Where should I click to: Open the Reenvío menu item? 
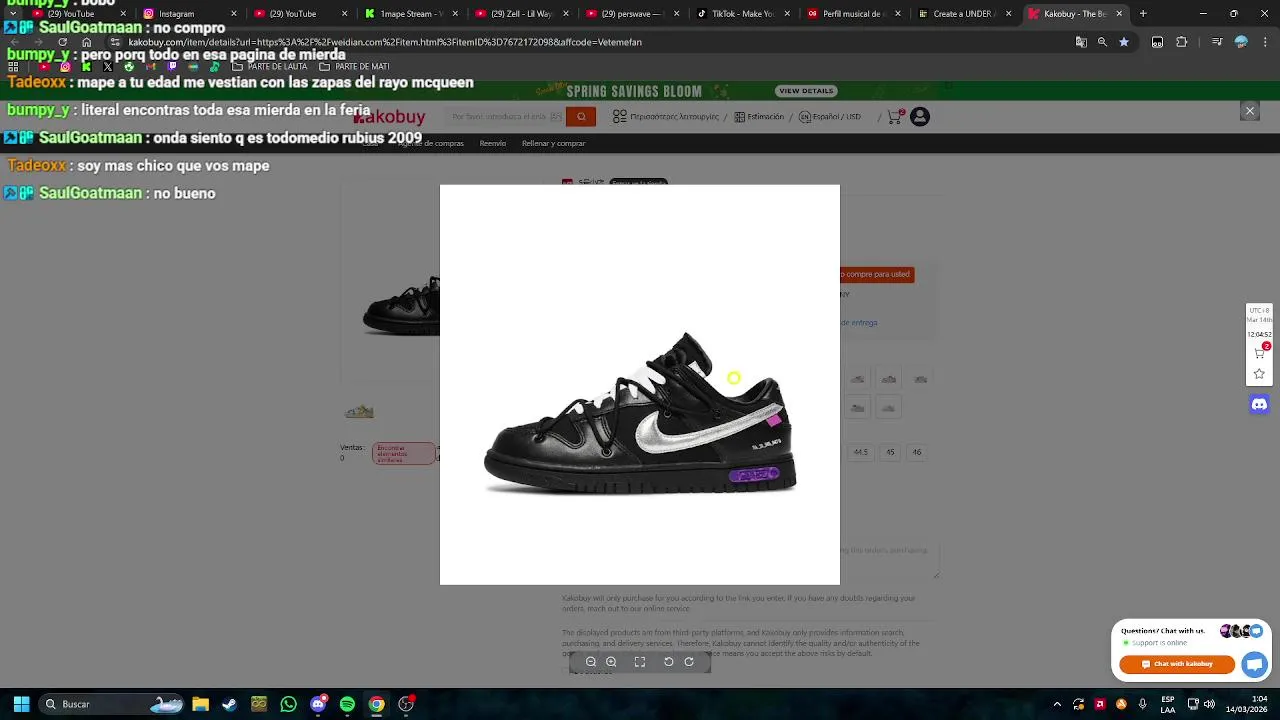[x=492, y=143]
